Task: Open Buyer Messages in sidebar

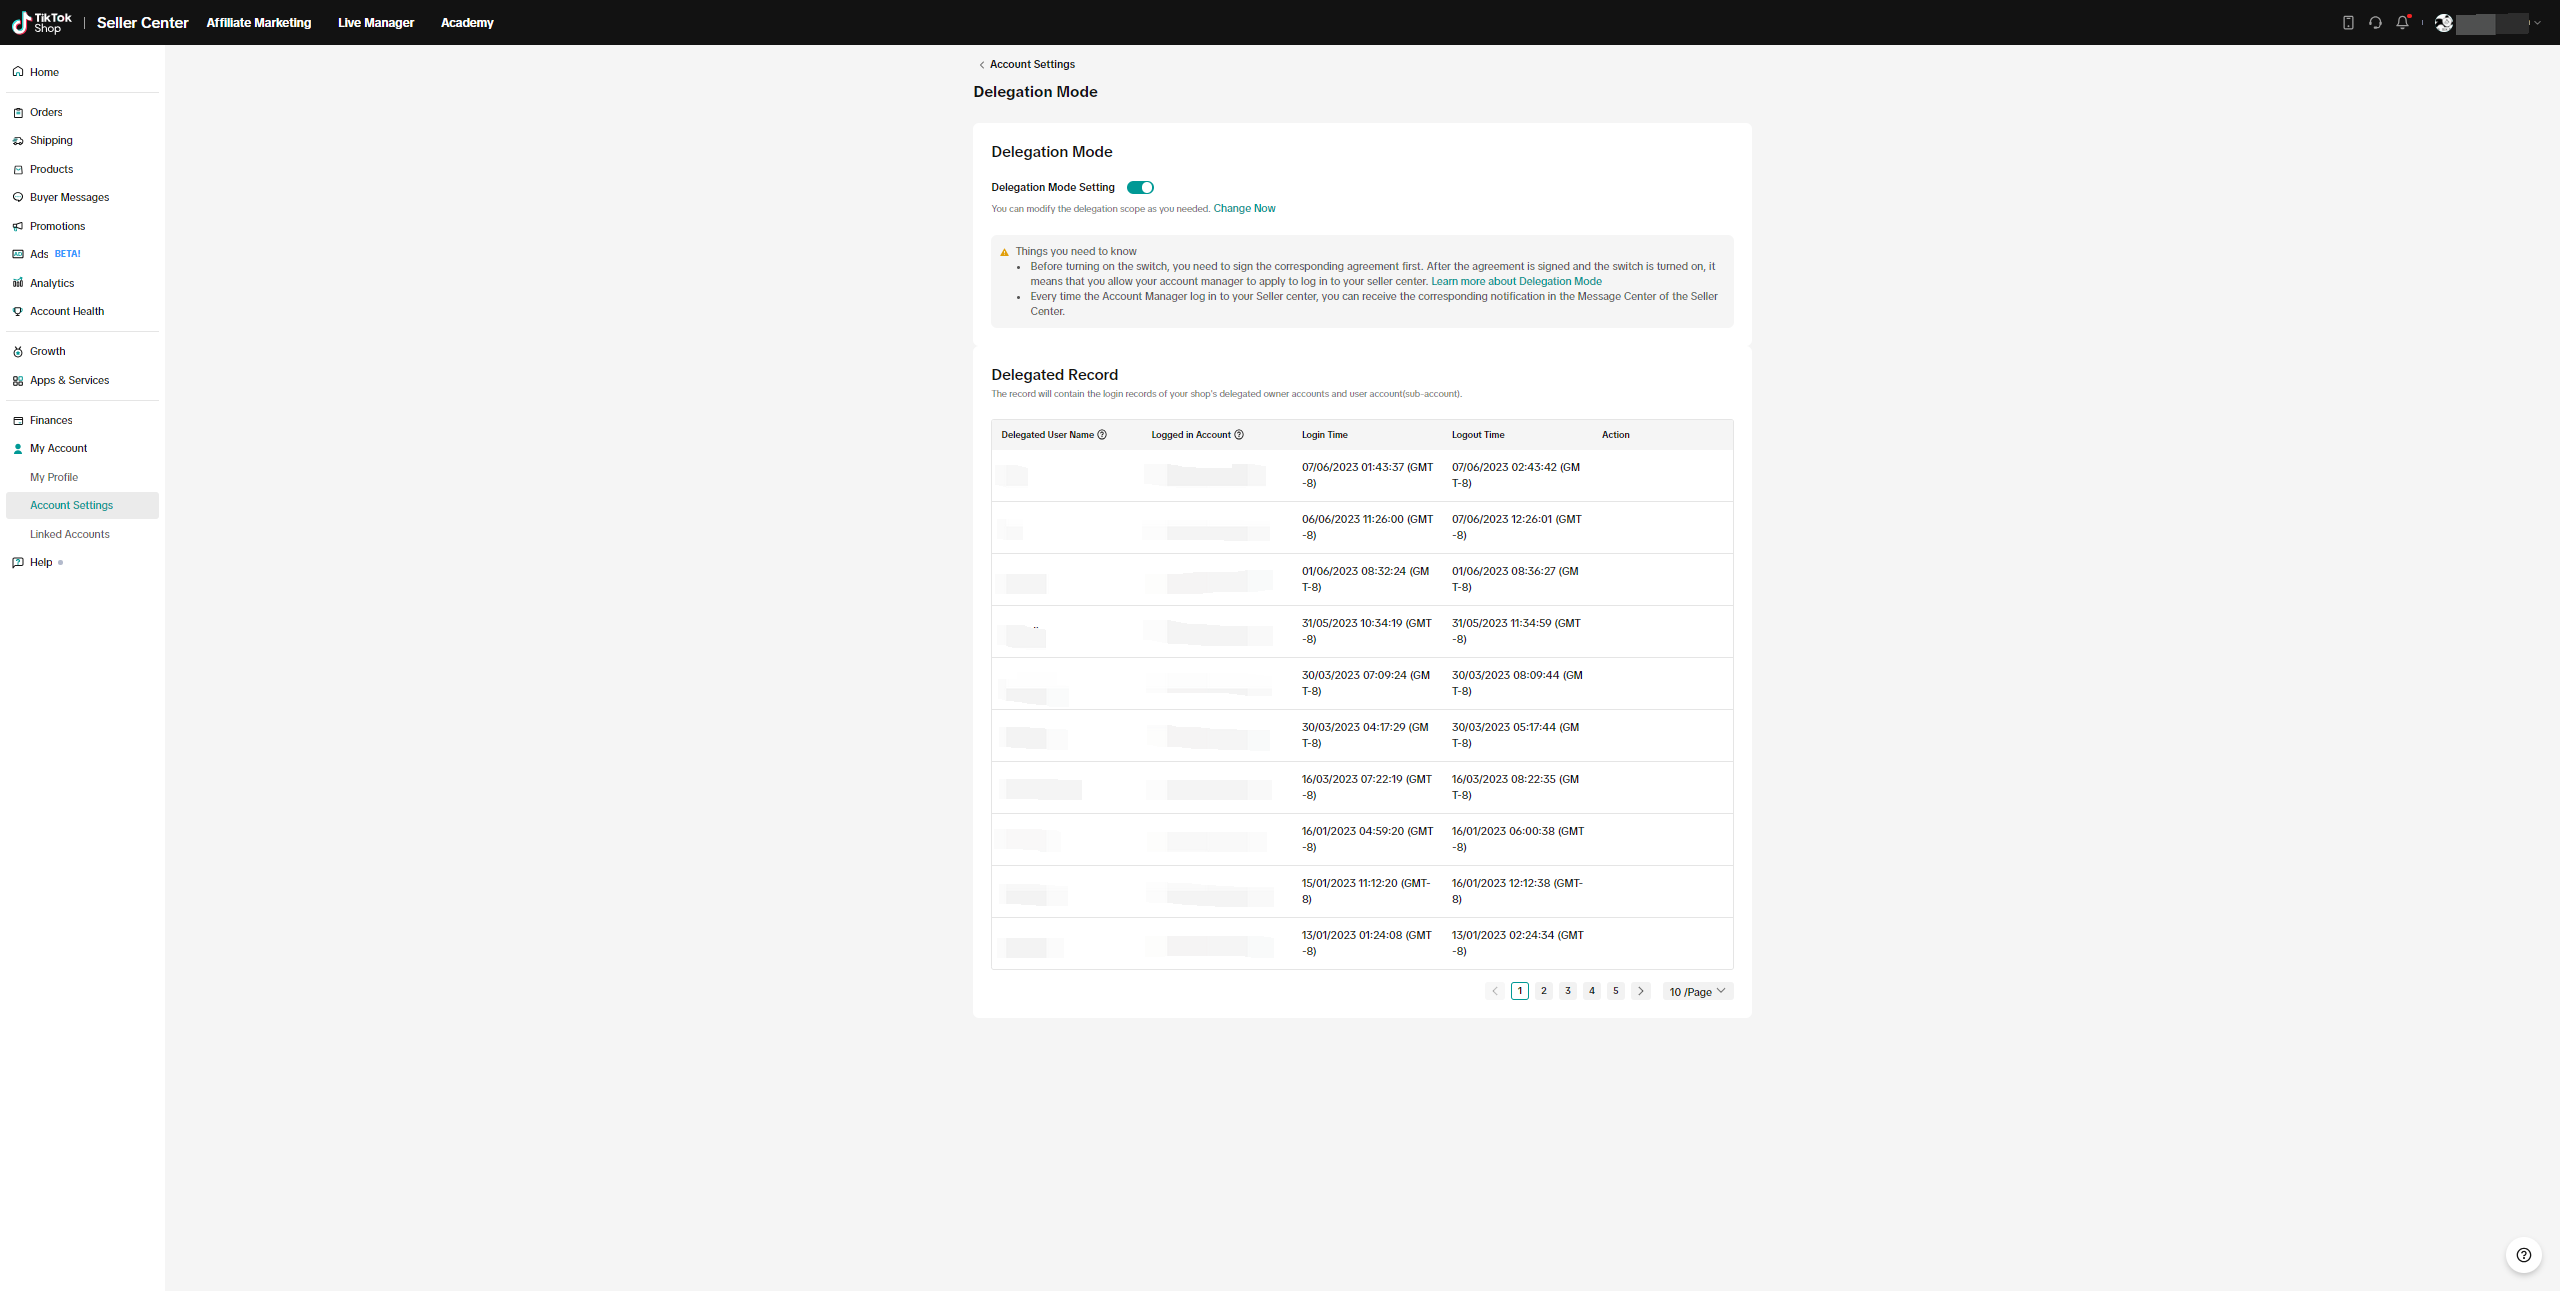Action: coord(69,197)
